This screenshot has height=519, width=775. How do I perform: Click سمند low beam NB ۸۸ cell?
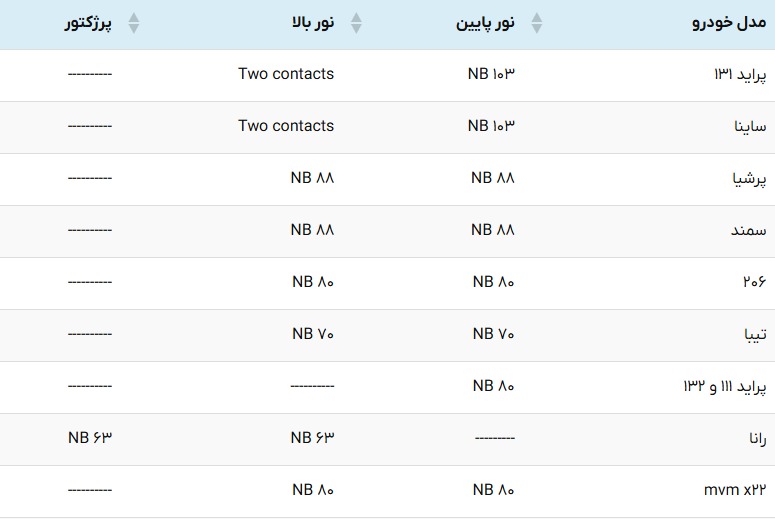click(493, 229)
